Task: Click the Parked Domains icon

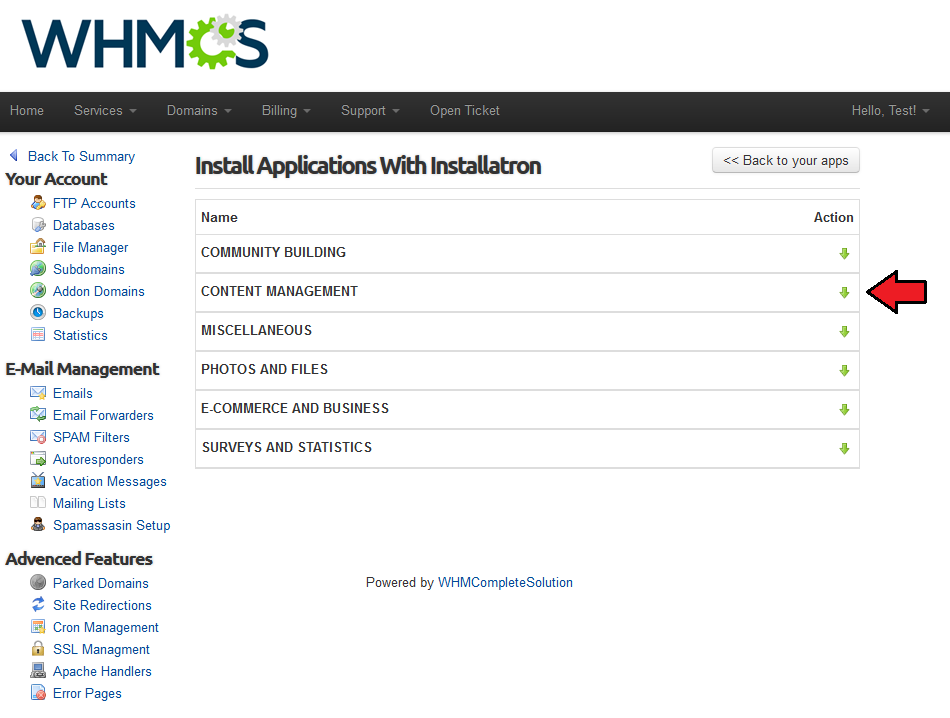Action: click(x=38, y=582)
